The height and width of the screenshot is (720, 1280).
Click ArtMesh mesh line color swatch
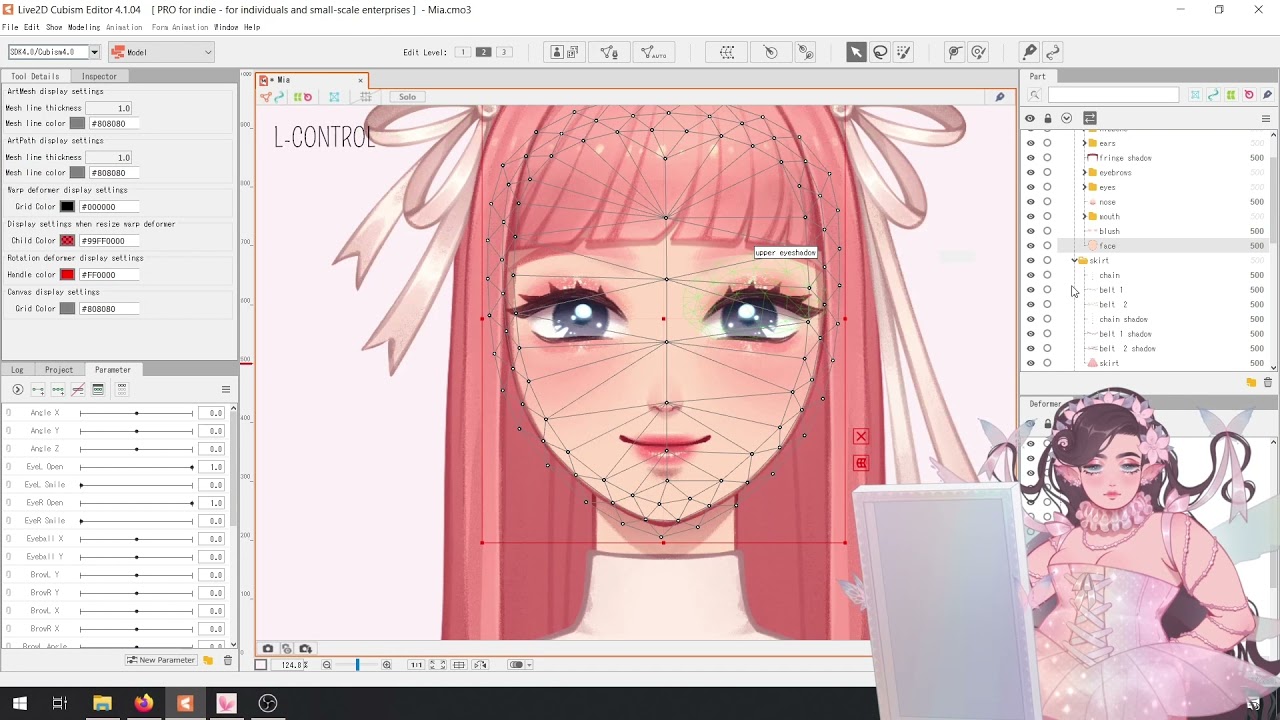pyautogui.click(x=77, y=123)
